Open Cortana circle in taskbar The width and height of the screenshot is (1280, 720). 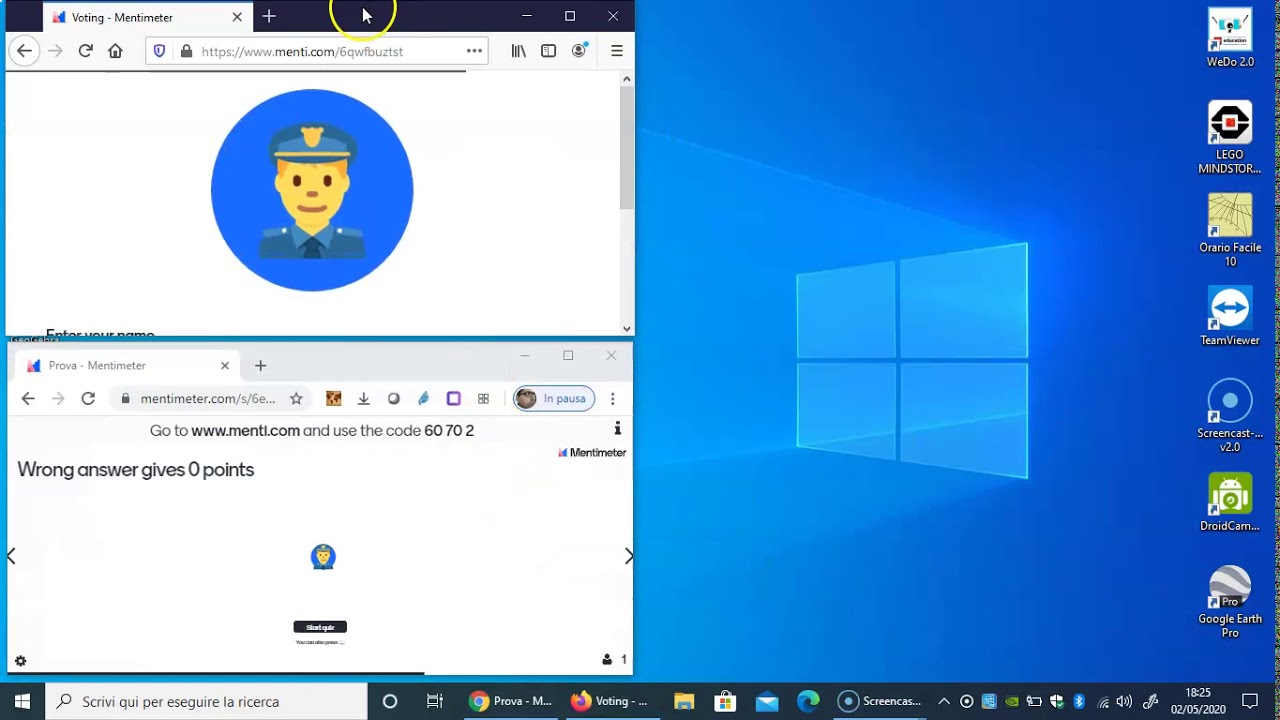pyautogui.click(x=390, y=701)
